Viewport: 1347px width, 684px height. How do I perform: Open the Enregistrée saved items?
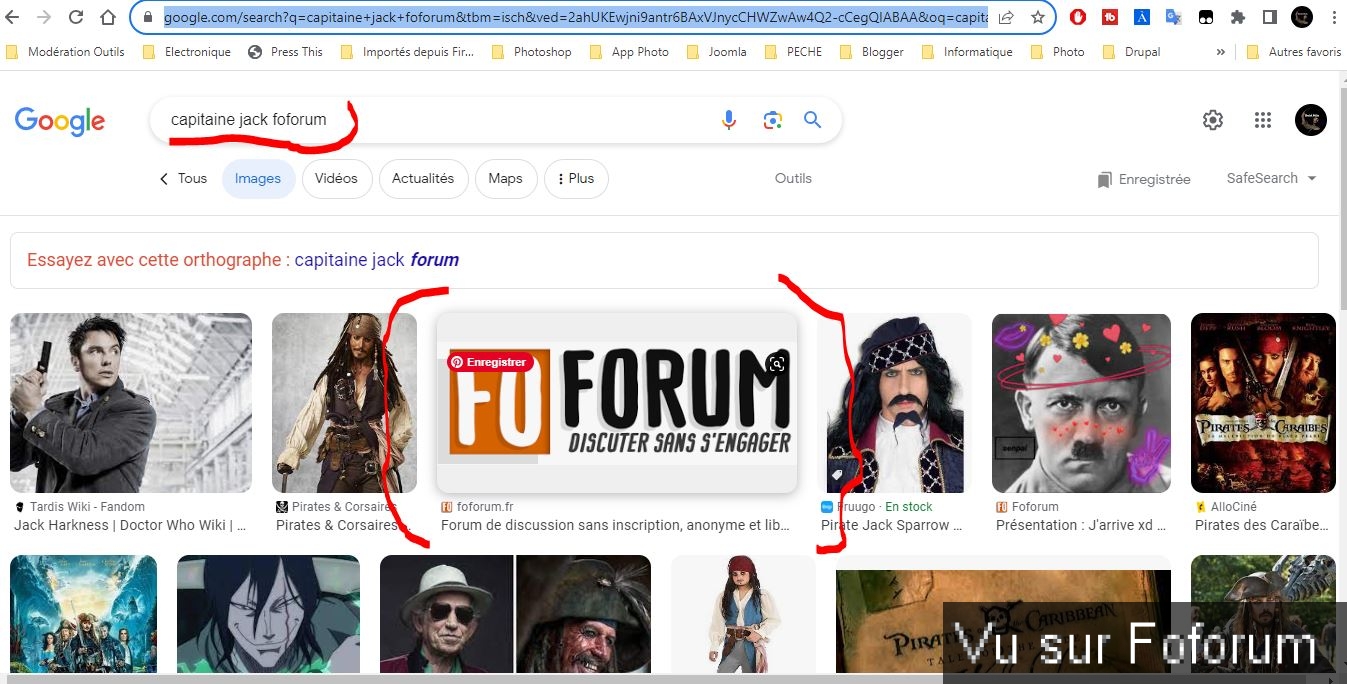click(x=1144, y=180)
